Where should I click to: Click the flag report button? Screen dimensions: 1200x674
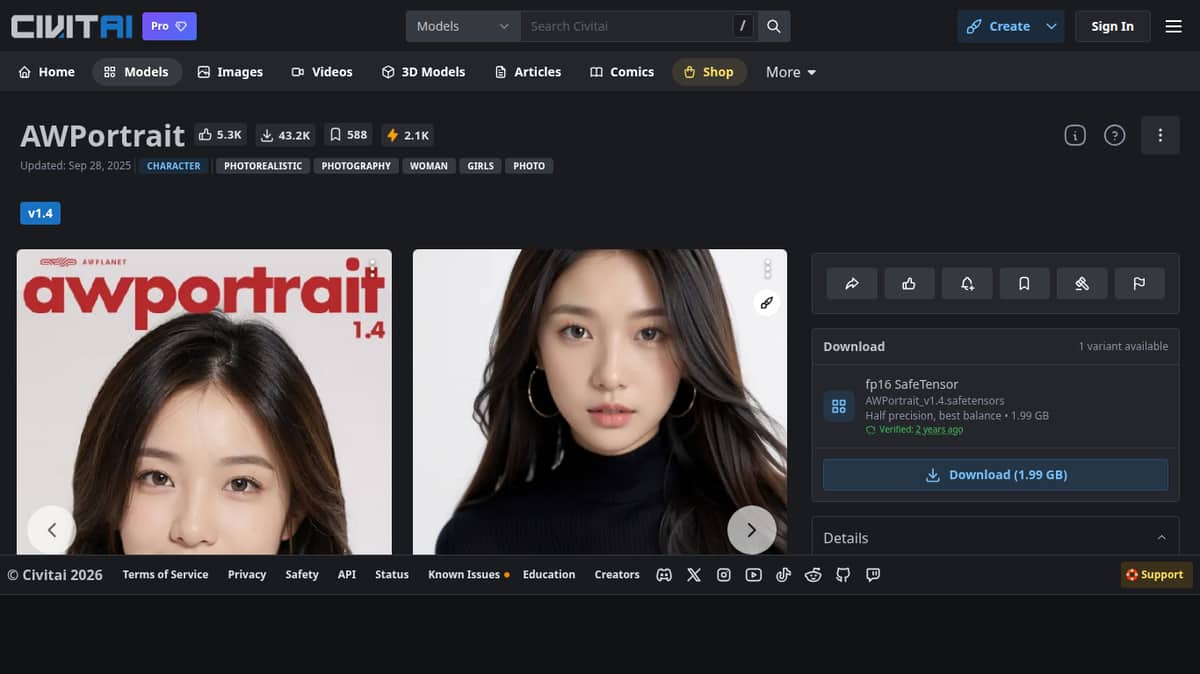[1139, 284]
